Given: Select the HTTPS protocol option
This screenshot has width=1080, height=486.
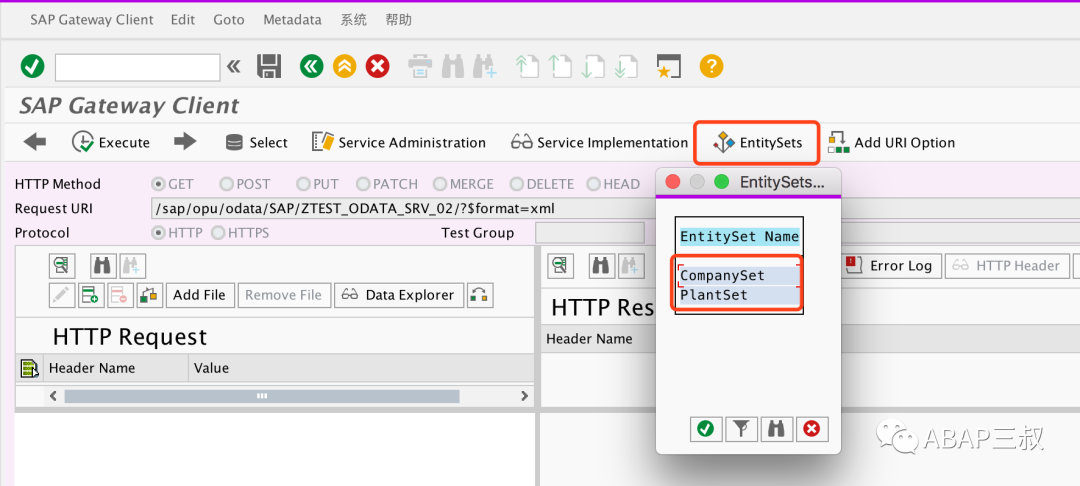Looking at the screenshot, I should (x=218, y=233).
